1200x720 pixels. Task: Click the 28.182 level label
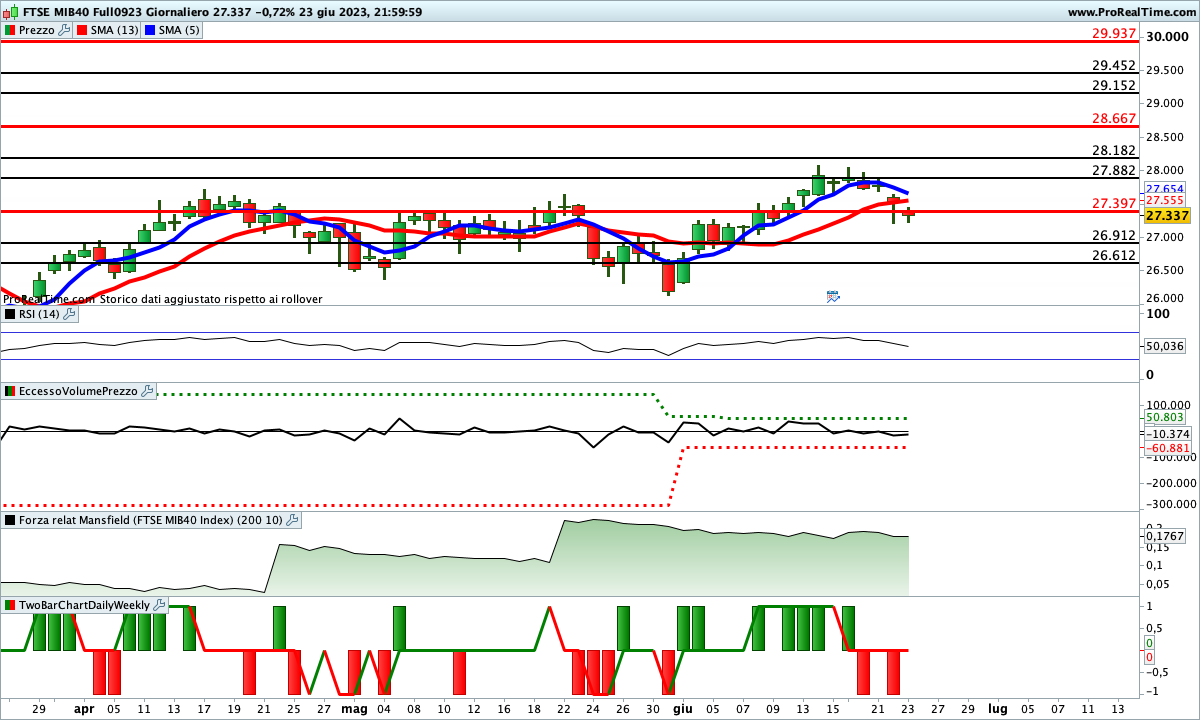1114,150
